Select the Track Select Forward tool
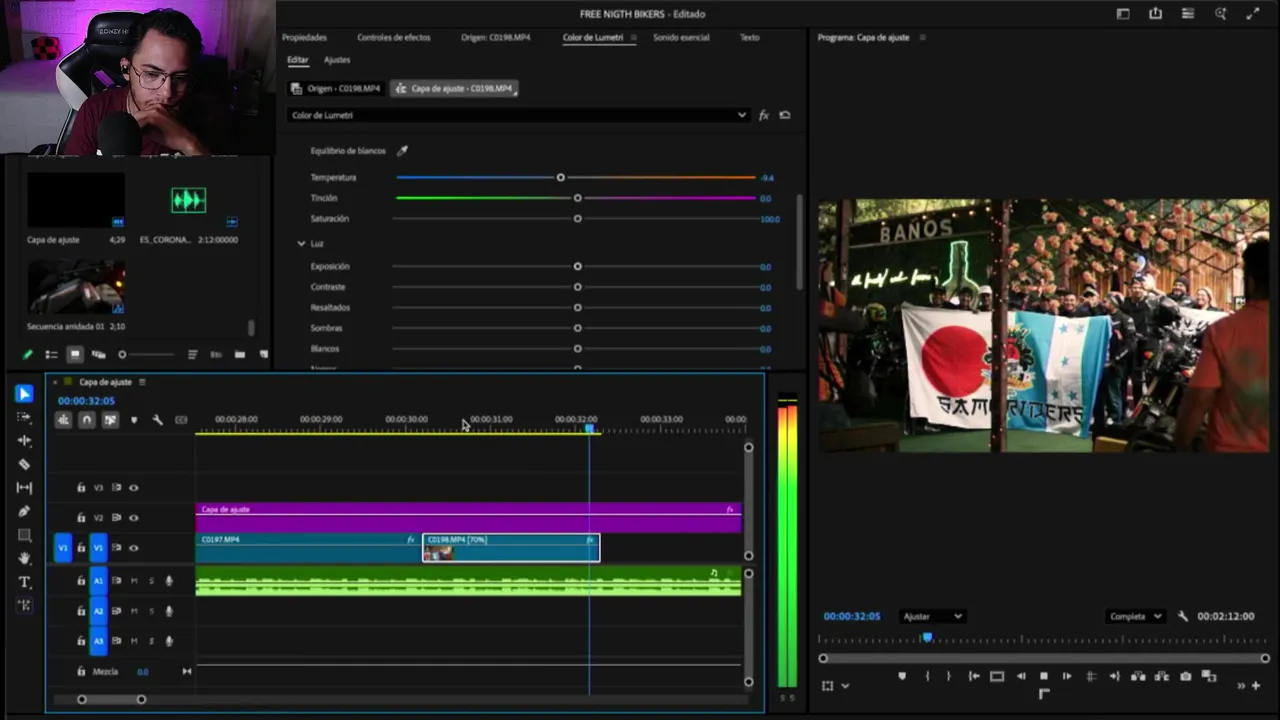This screenshot has height=720, width=1280. pyautogui.click(x=24, y=417)
